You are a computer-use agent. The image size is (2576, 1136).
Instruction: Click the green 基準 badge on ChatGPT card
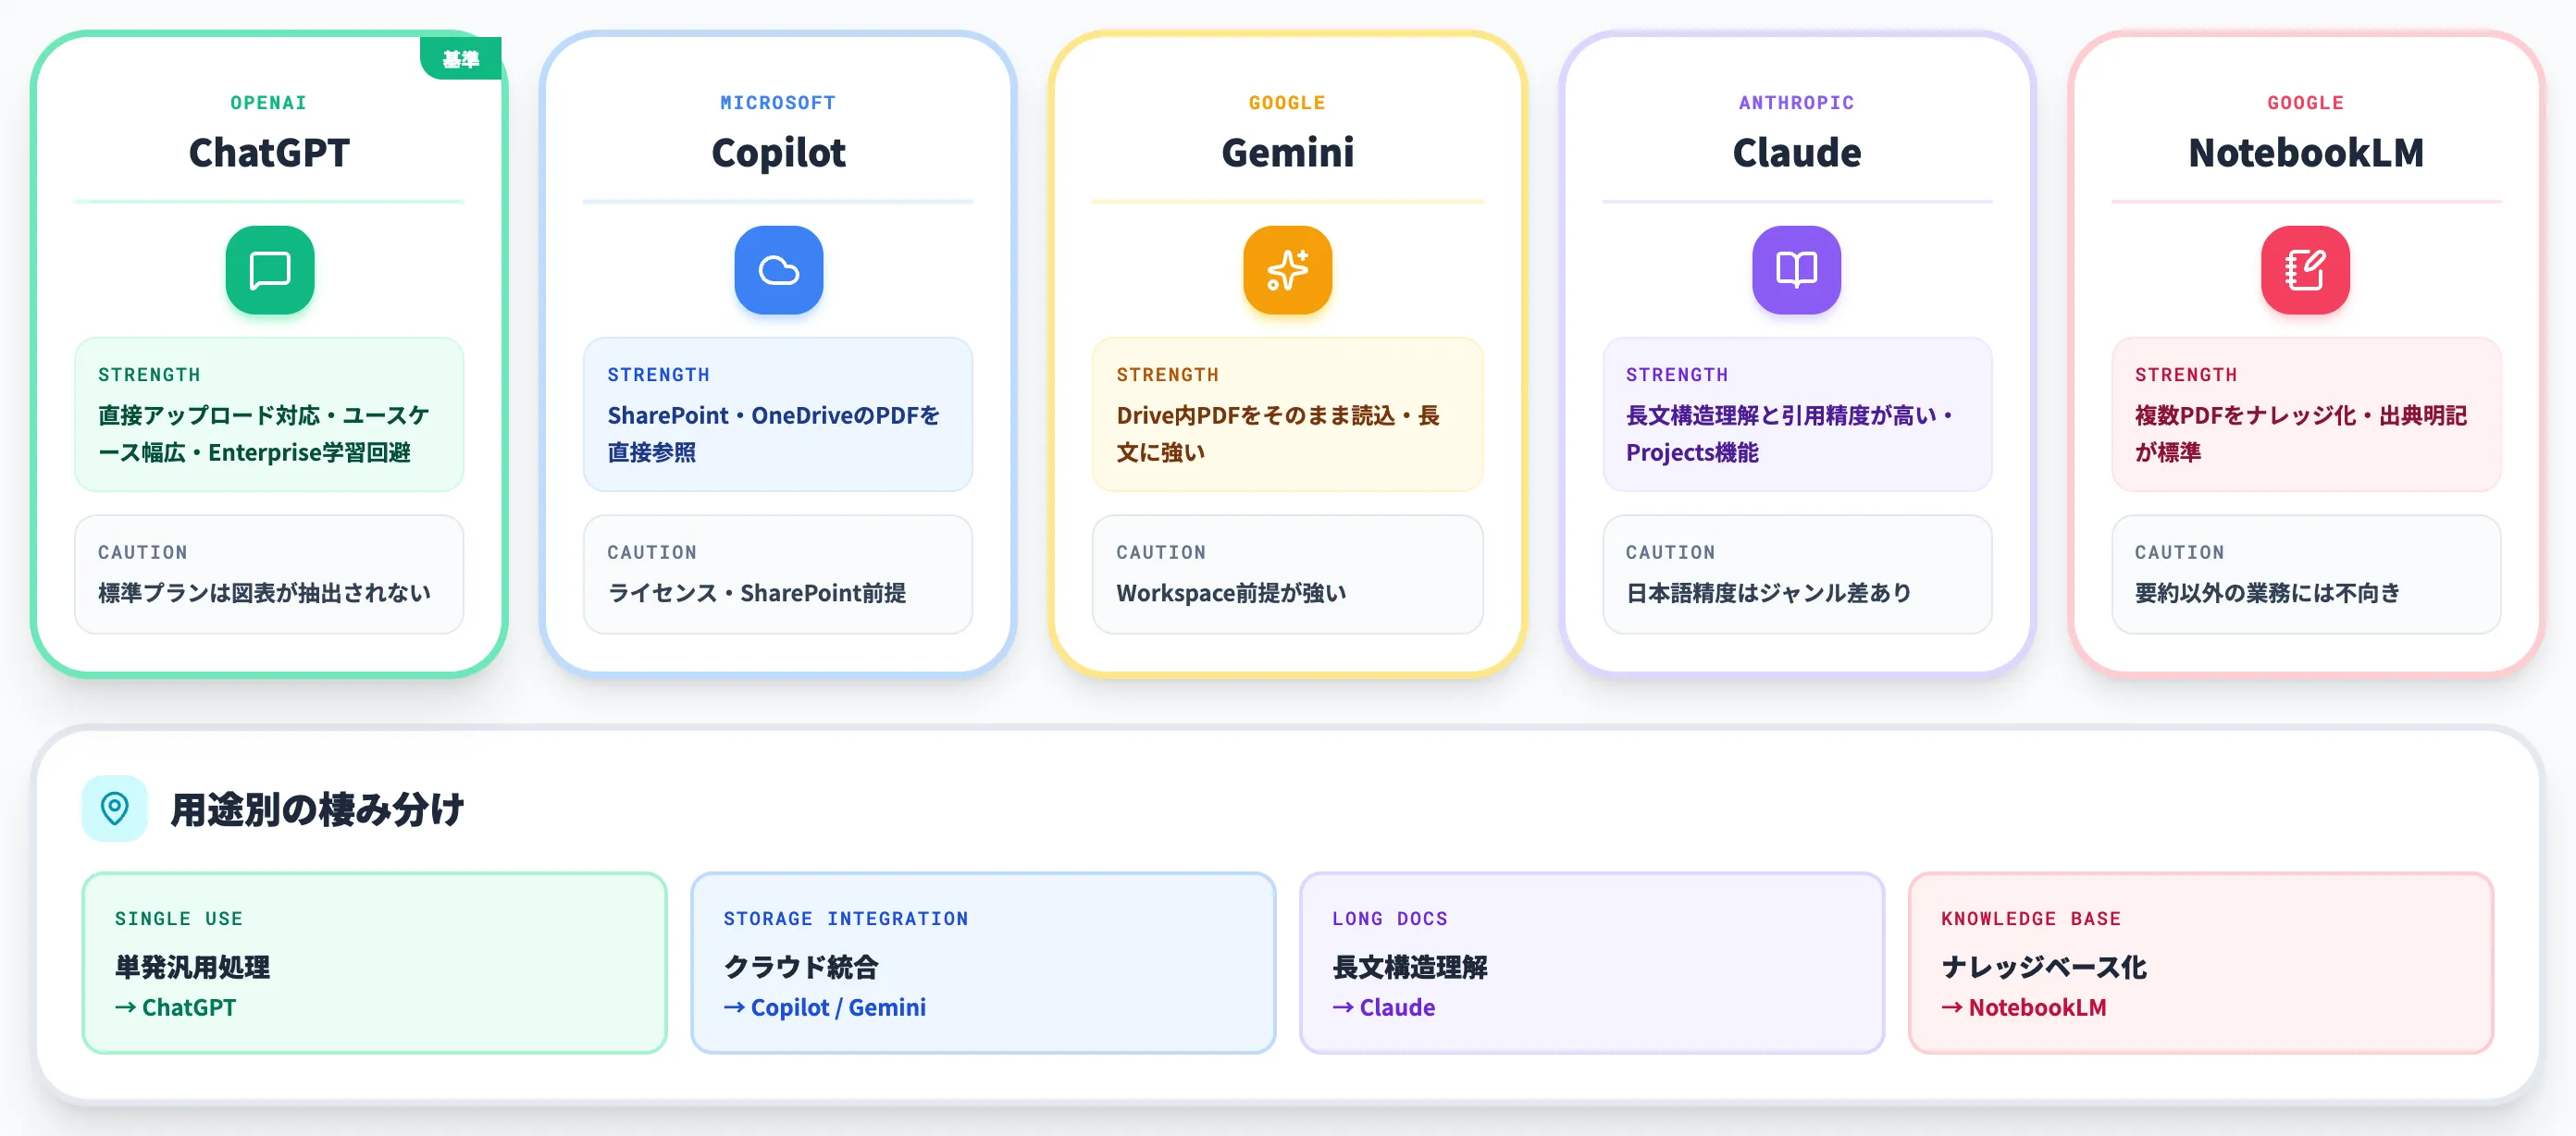[x=461, y=59]
